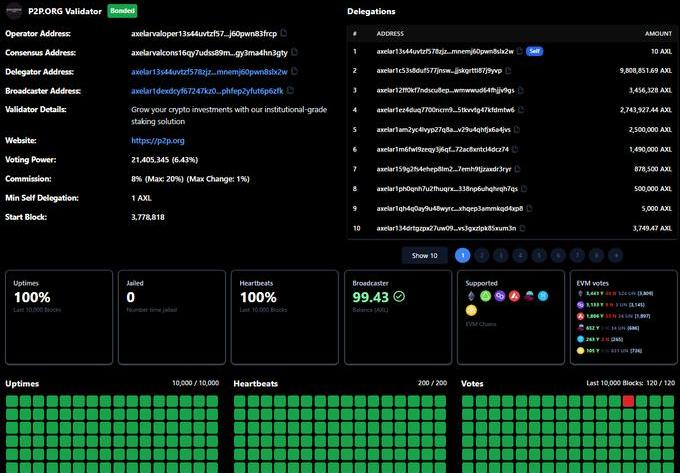Open address axelar1ph0qnh7u2fhuqrx delegation row 8
Image resolution: width=680 pixels, height=473 pixels.
447,189
